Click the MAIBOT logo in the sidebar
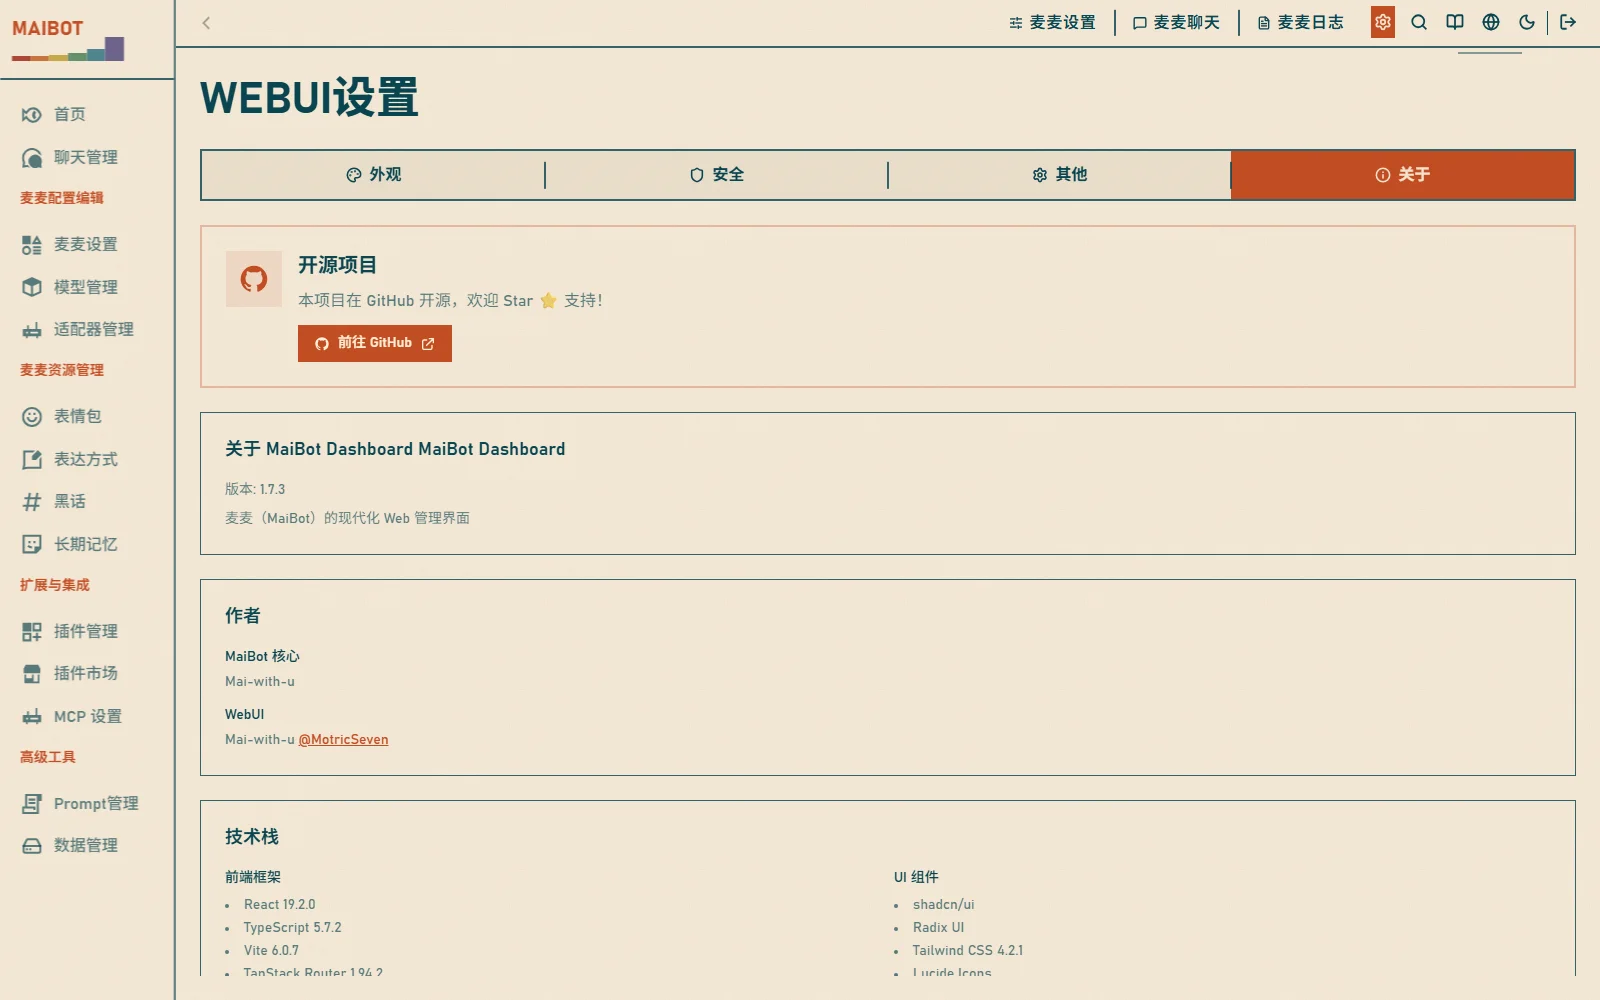Screen dimensions: 1600x1000 67,40
